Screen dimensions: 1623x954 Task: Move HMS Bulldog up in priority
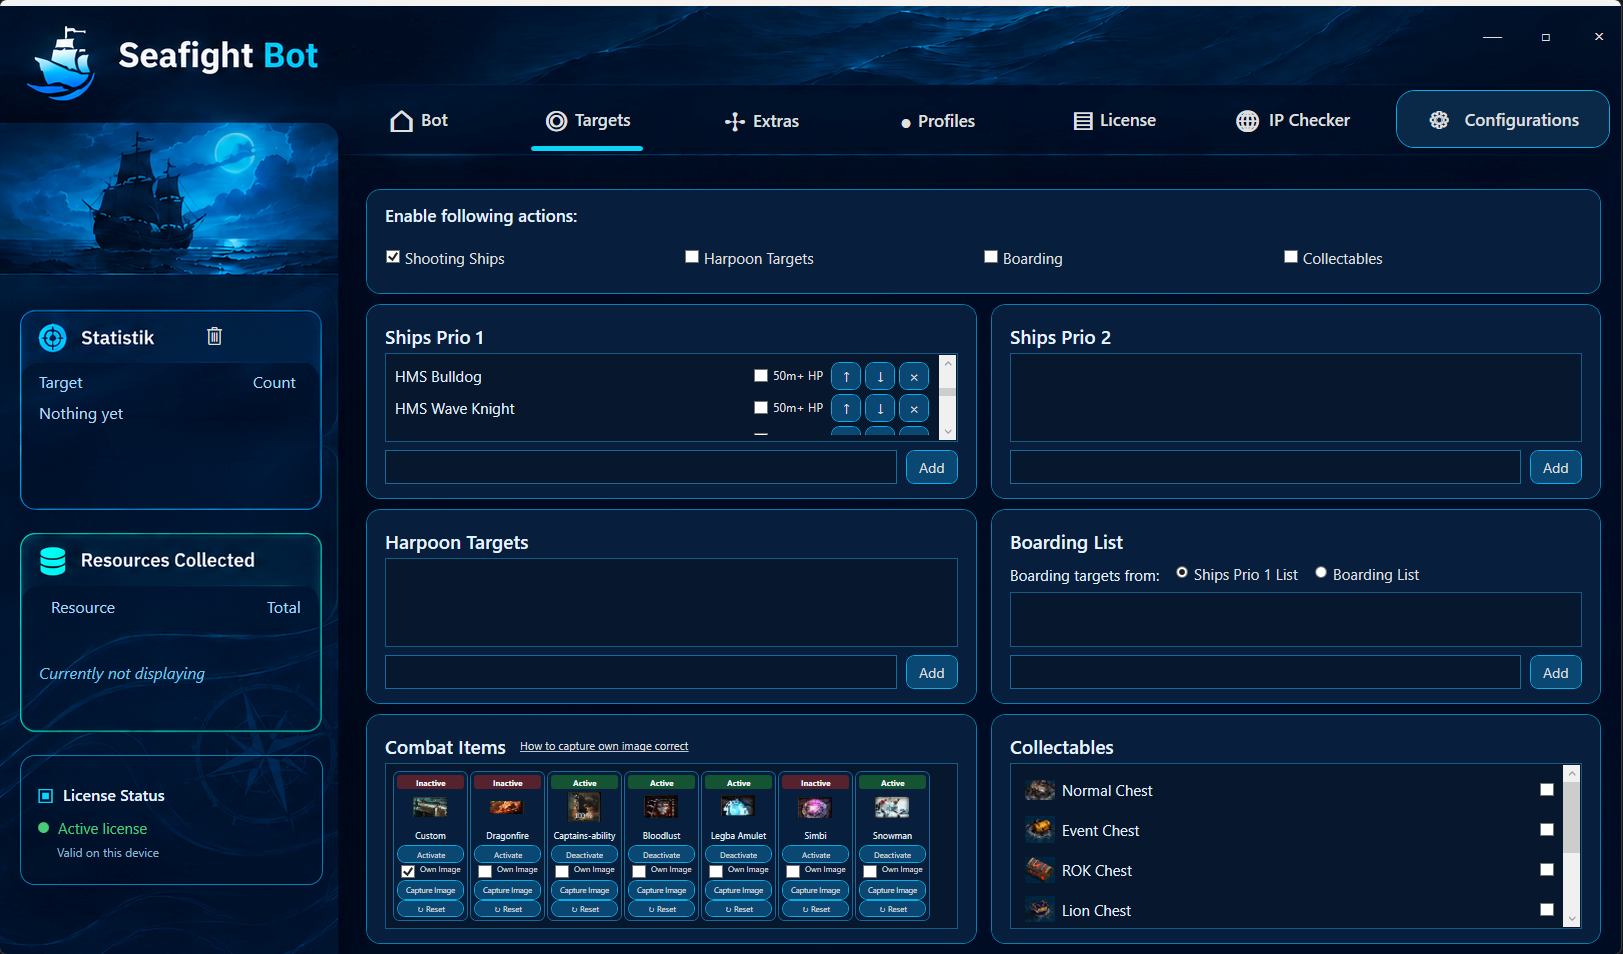pos(846,376)
